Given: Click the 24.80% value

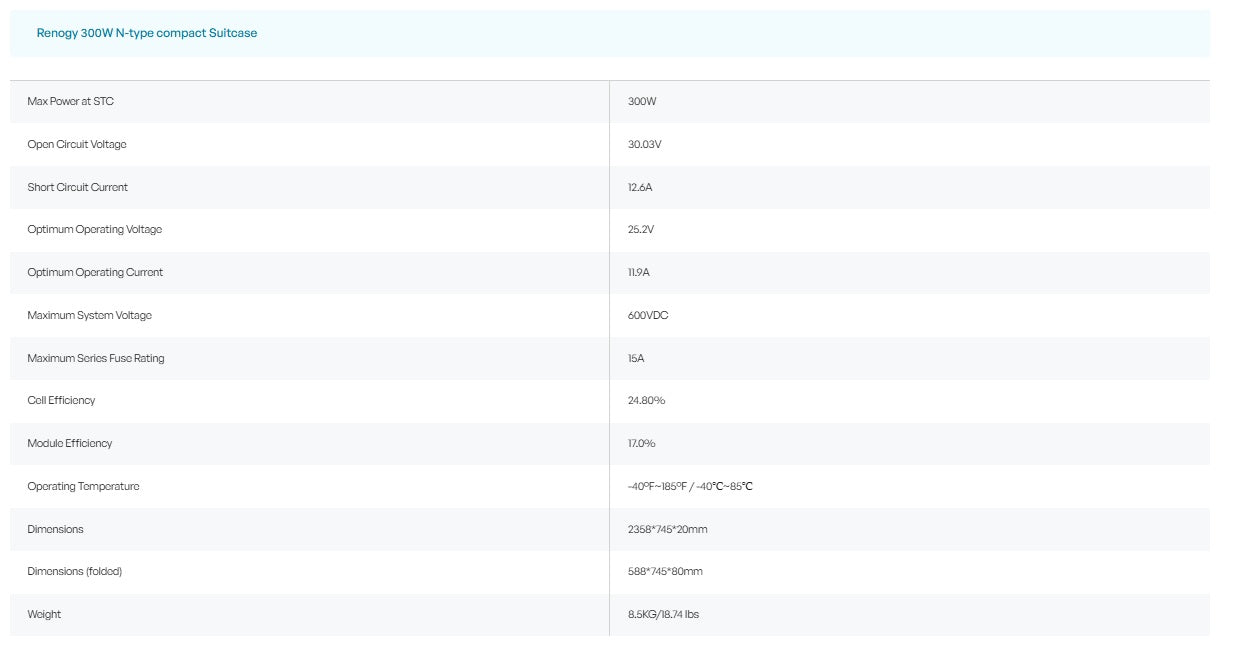Looking at the screenshot, I should [x=646, y=400].
